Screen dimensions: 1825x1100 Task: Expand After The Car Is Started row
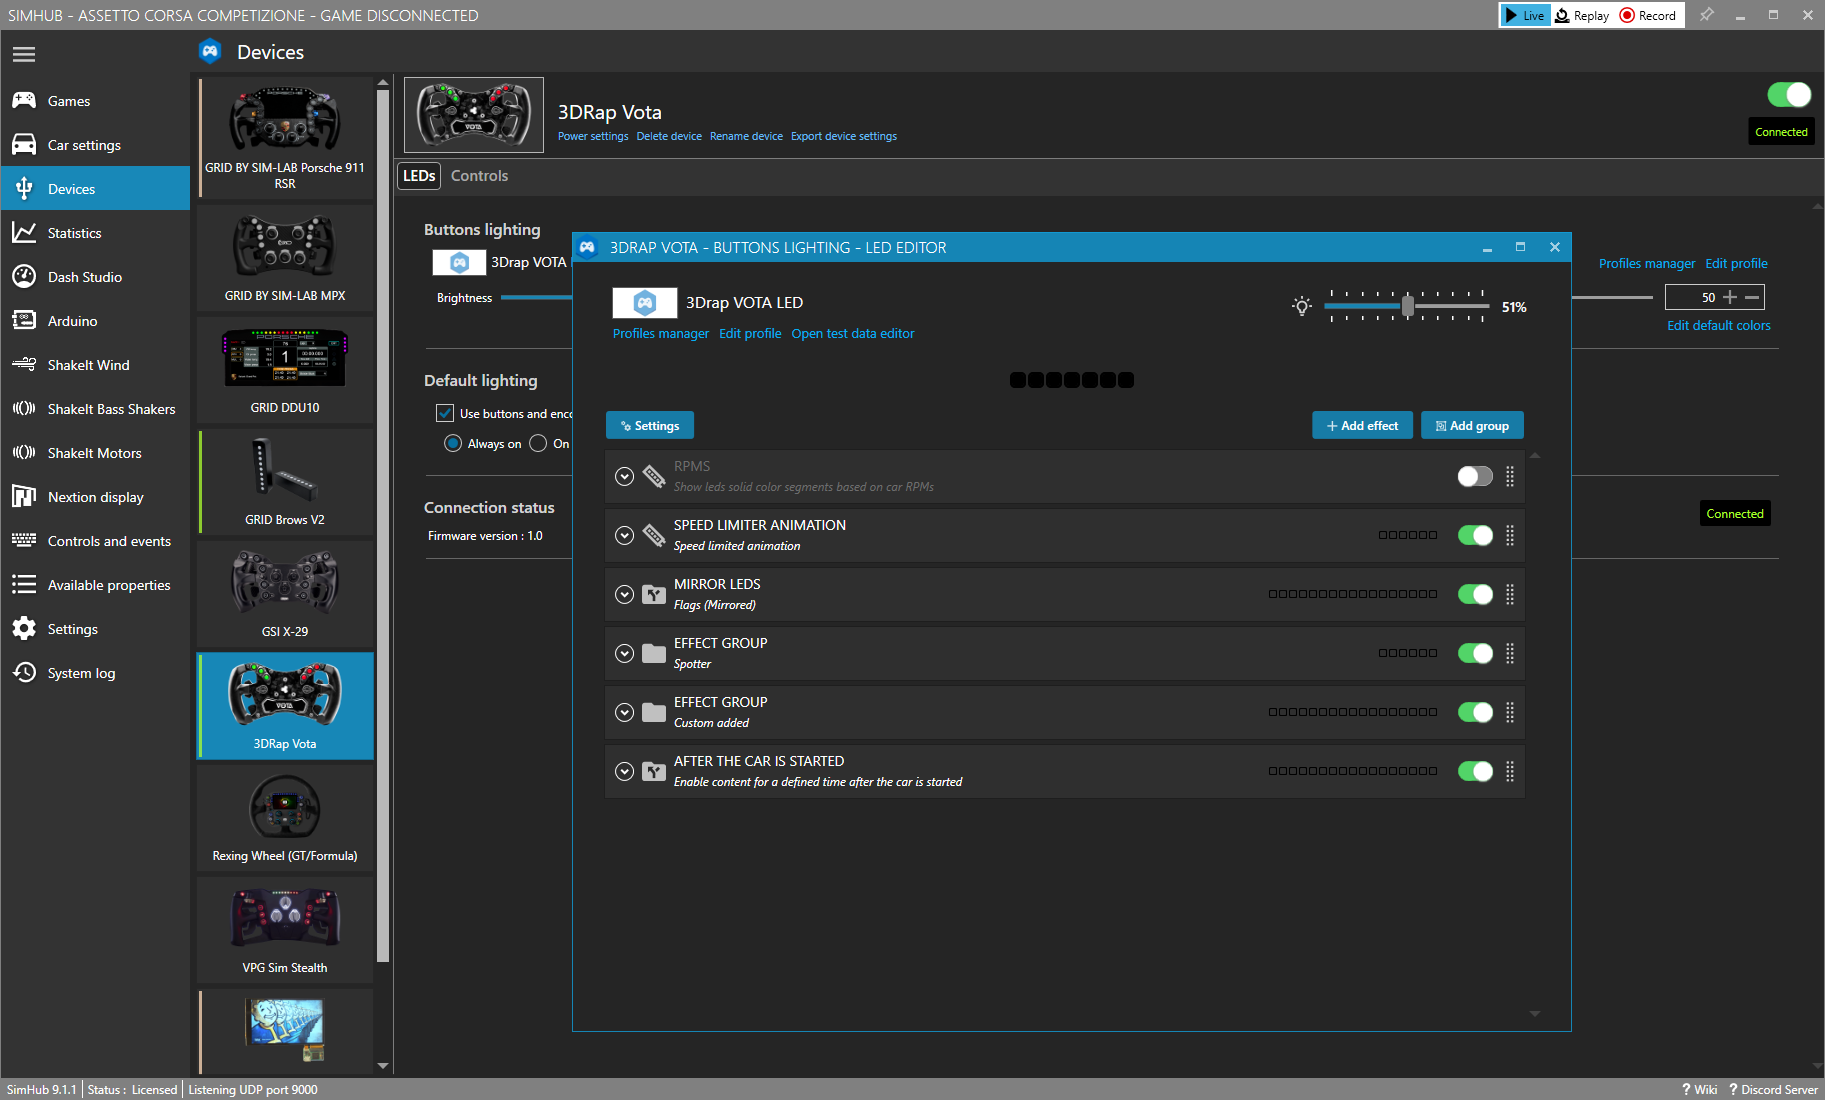pos(624,771)
